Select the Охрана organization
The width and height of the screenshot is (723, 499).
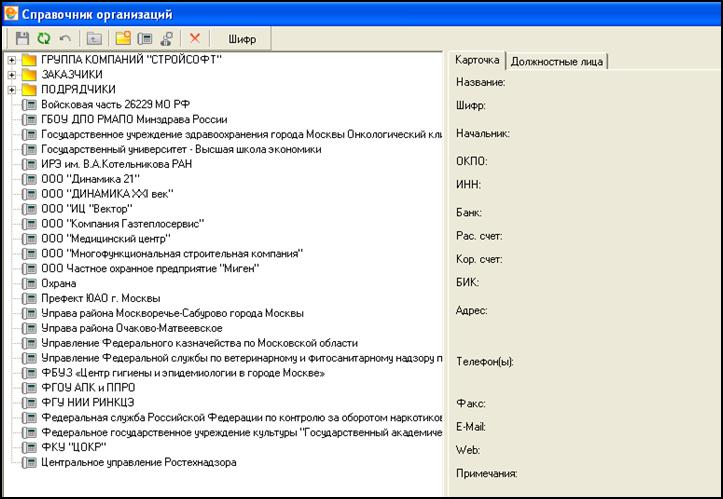(x=59, y=283)
